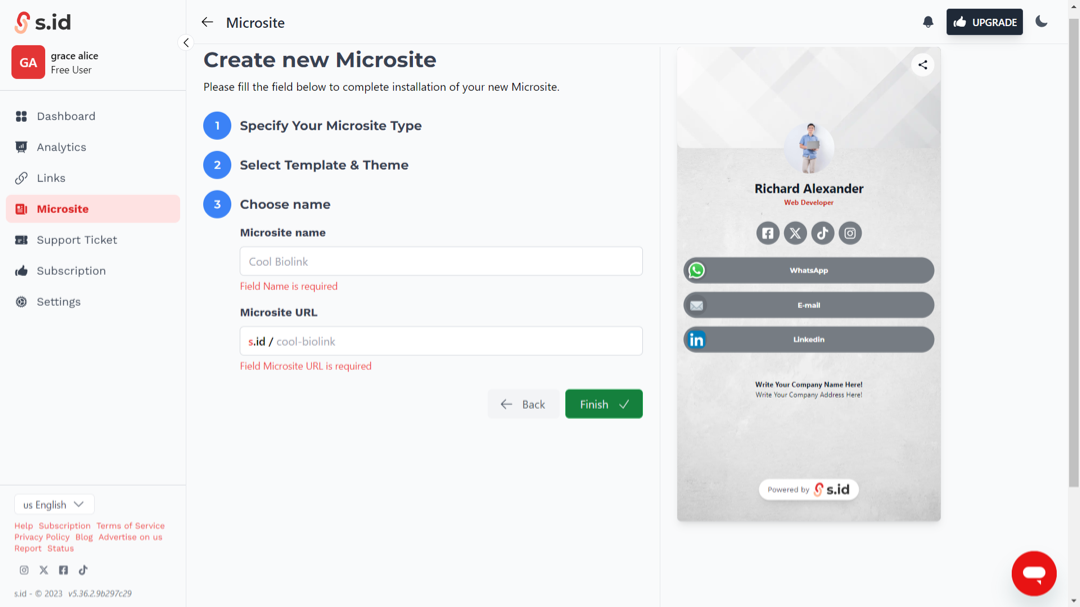Click the share icon on preview
Screen dimensions: 1080x607
pos(922,65)
